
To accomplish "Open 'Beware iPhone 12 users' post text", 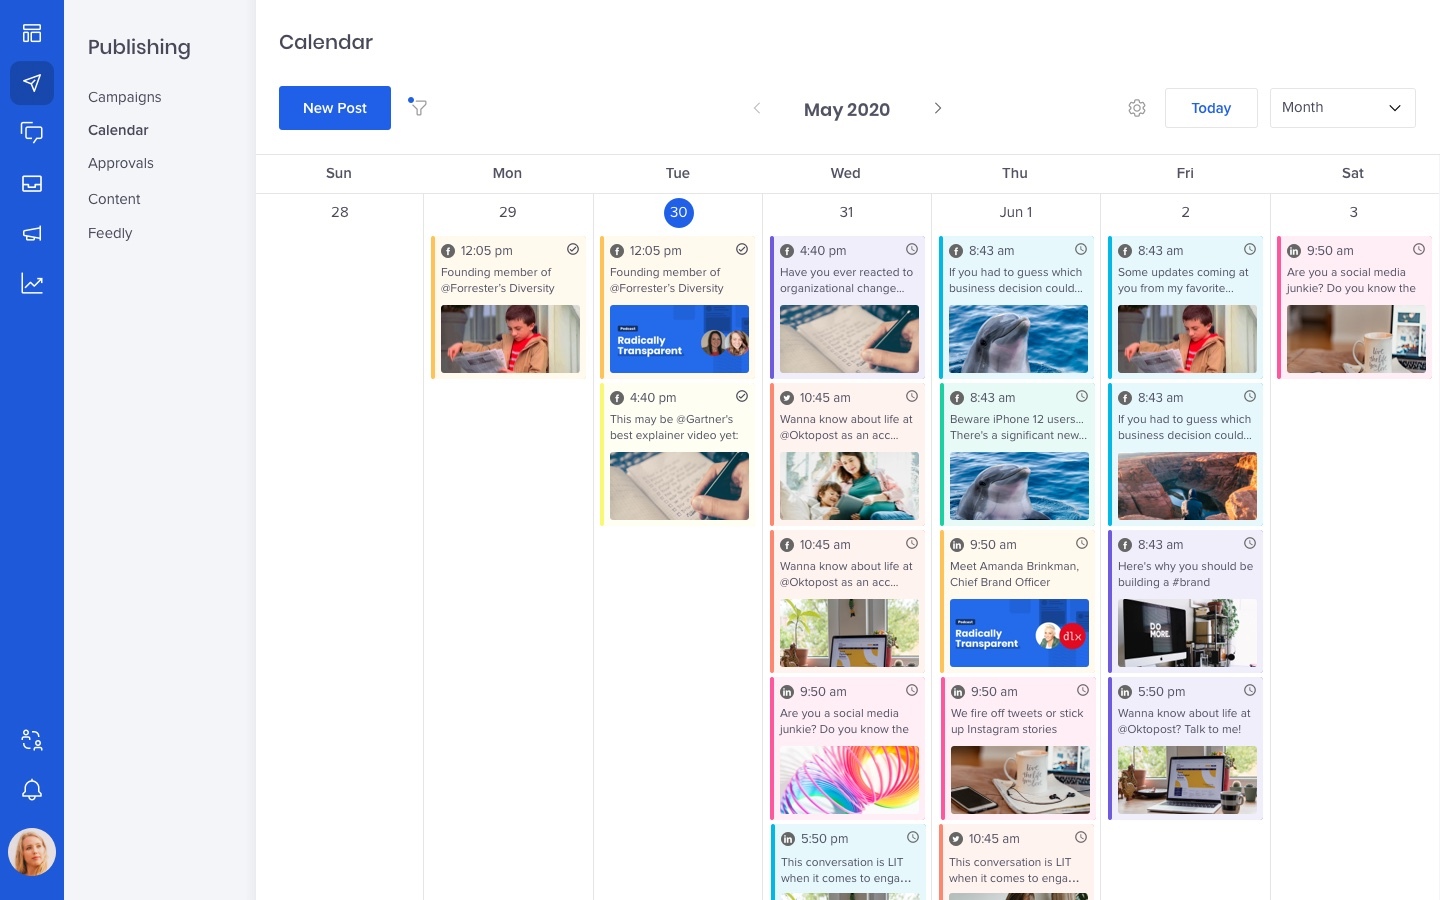I will click(x=1018, y=427).
